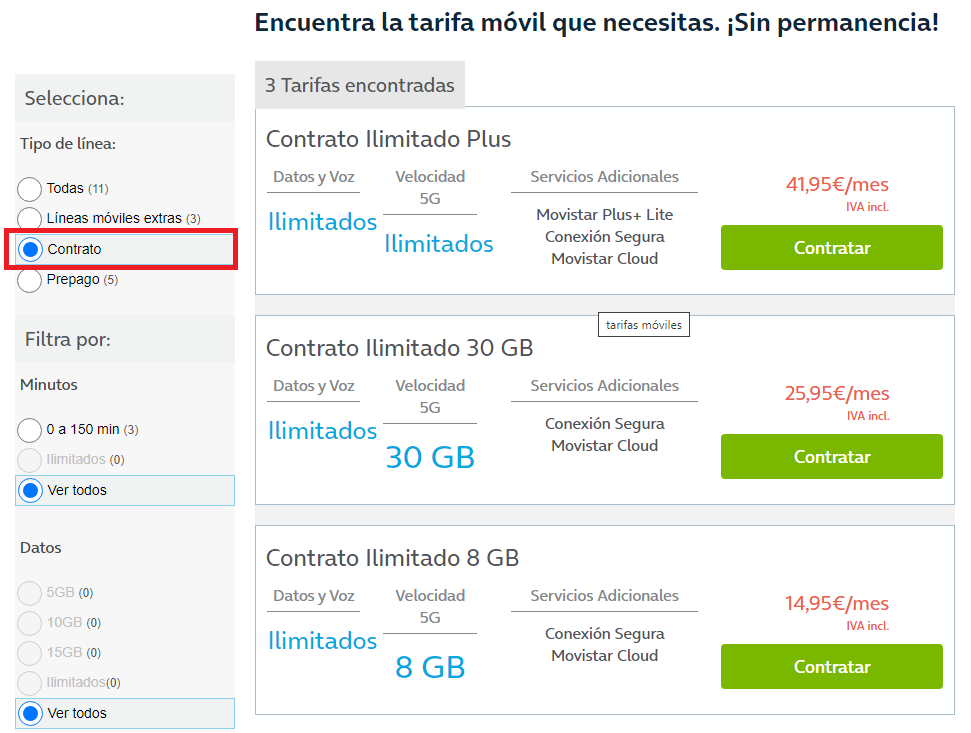The width and height of the screenshot is (971, 733).
Task: Click Contratar for Contrato Ilimitado 8 GB
Action: (831, 667)
